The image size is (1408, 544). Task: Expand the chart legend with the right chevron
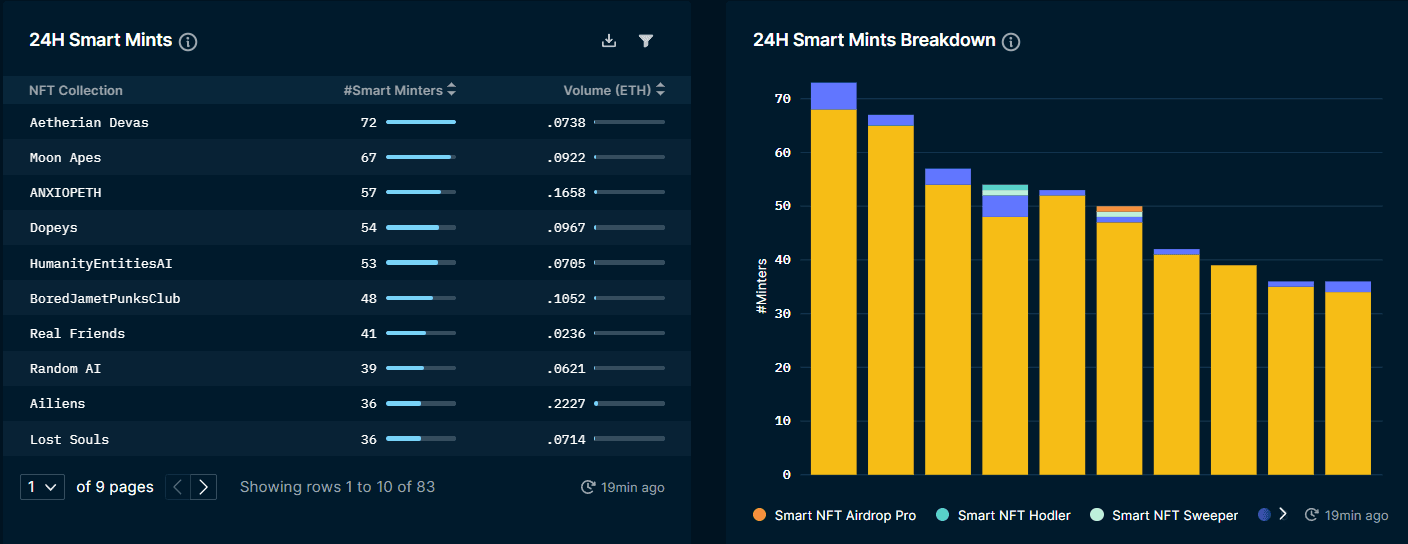click(1283, 514)
